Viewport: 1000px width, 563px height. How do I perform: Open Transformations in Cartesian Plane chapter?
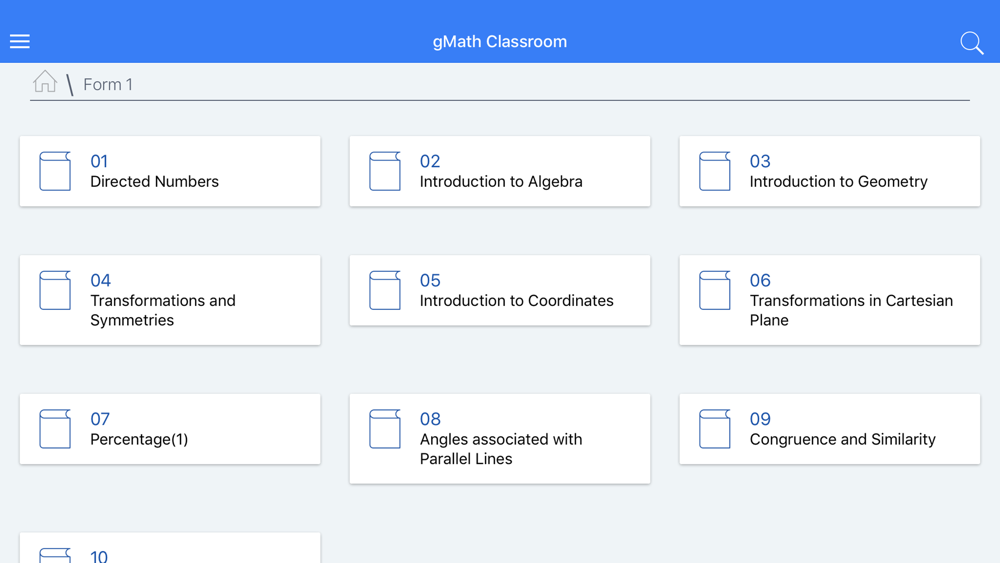851,310
